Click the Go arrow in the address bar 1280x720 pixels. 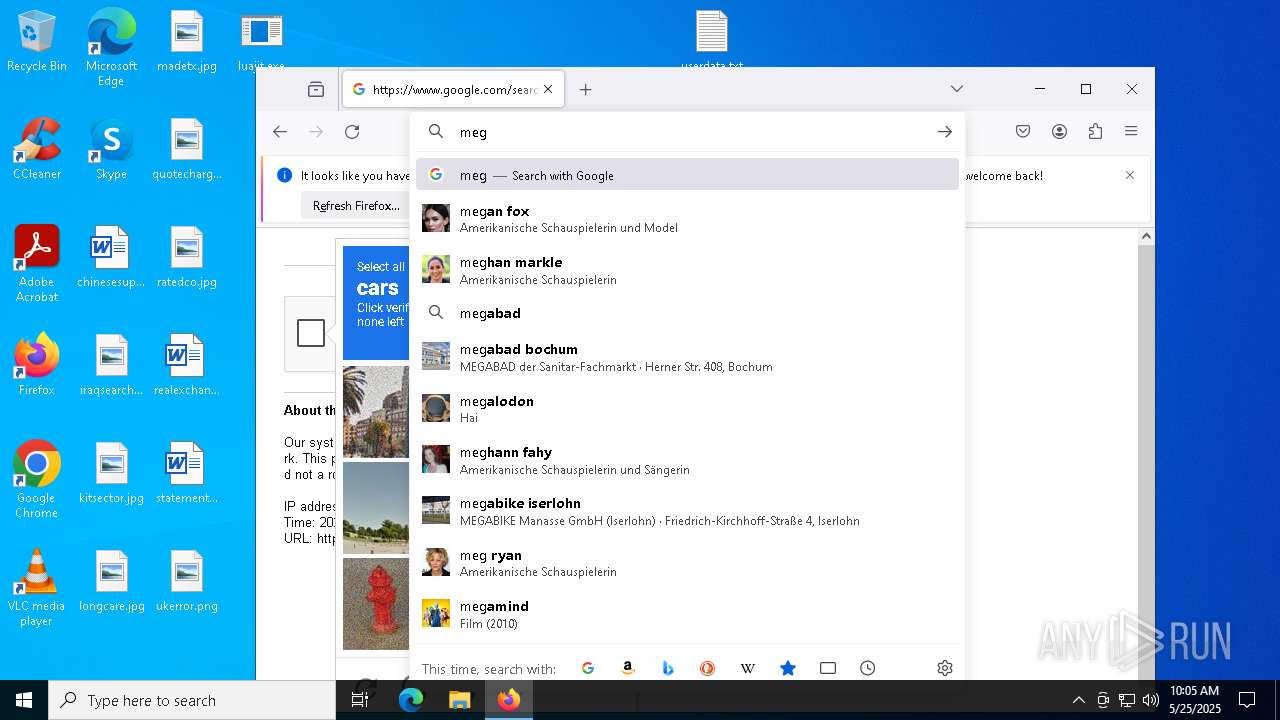(945, 132)
